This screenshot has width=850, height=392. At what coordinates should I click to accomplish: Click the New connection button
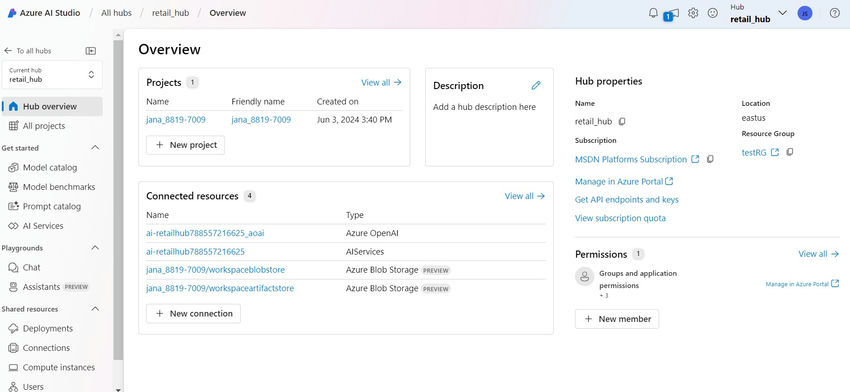tap(194, 313)
